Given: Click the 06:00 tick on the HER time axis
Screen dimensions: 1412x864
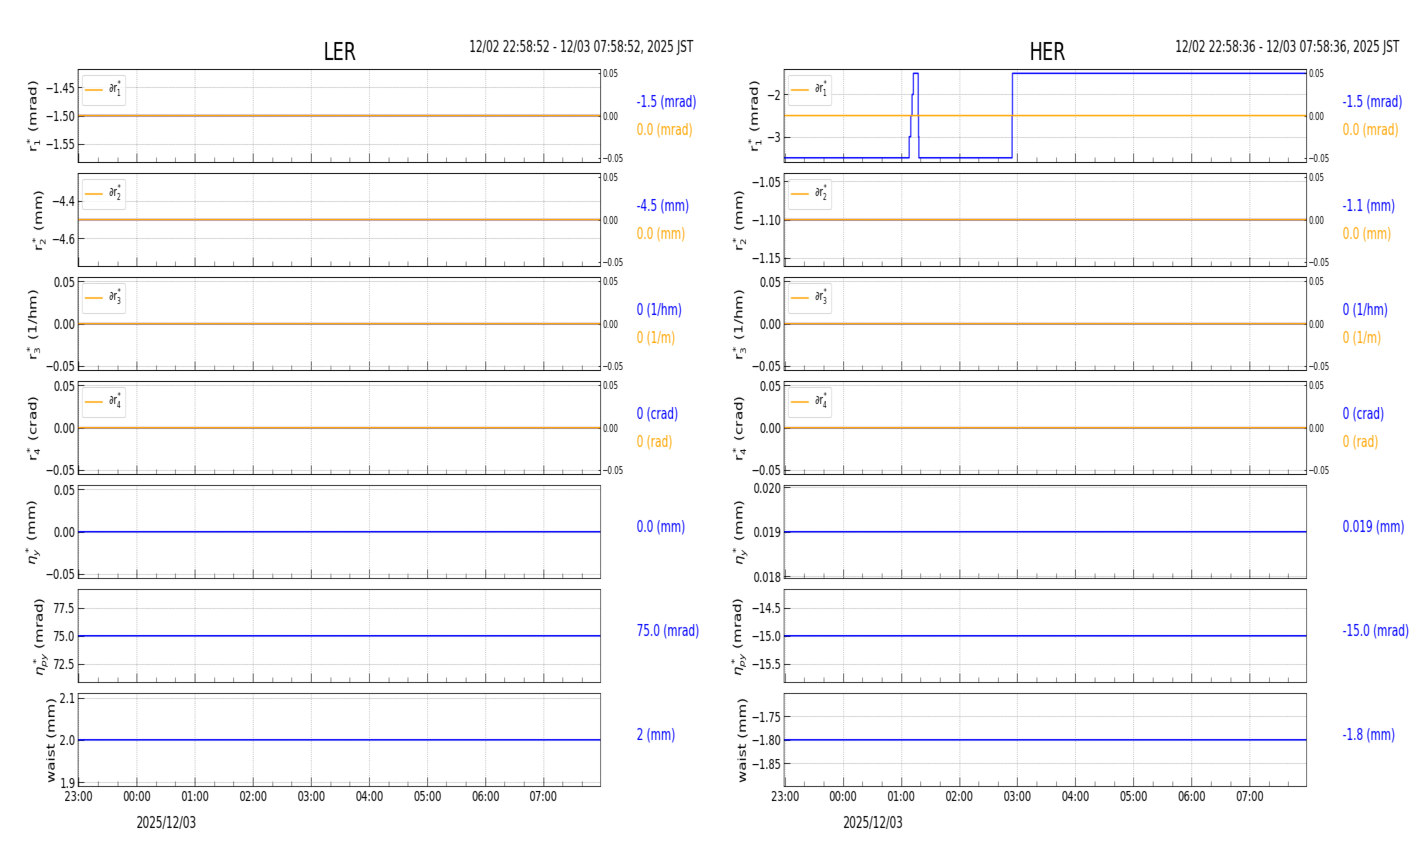Looking at the screenshot, I should point(1191,797).
